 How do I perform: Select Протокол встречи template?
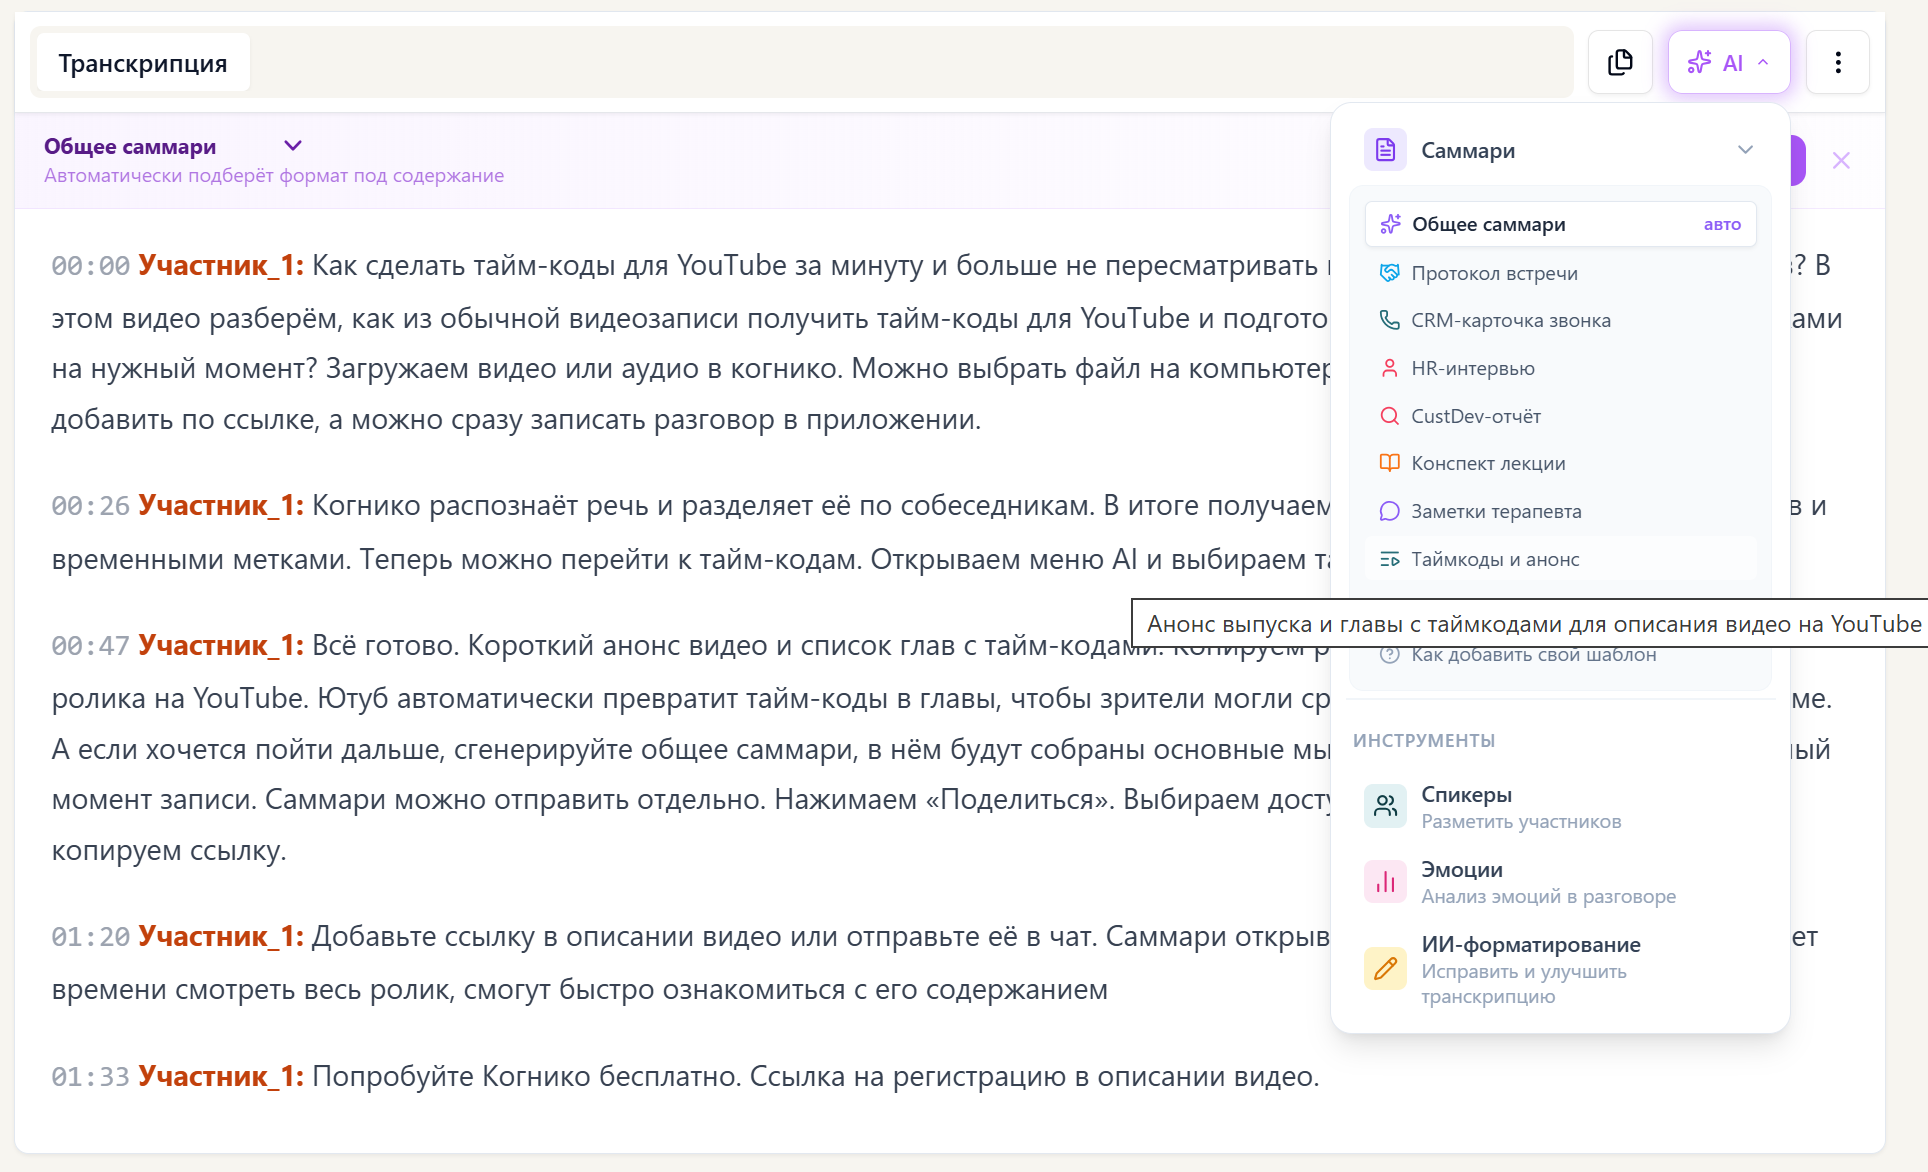pyautogui.click(x=1560, y=273)
